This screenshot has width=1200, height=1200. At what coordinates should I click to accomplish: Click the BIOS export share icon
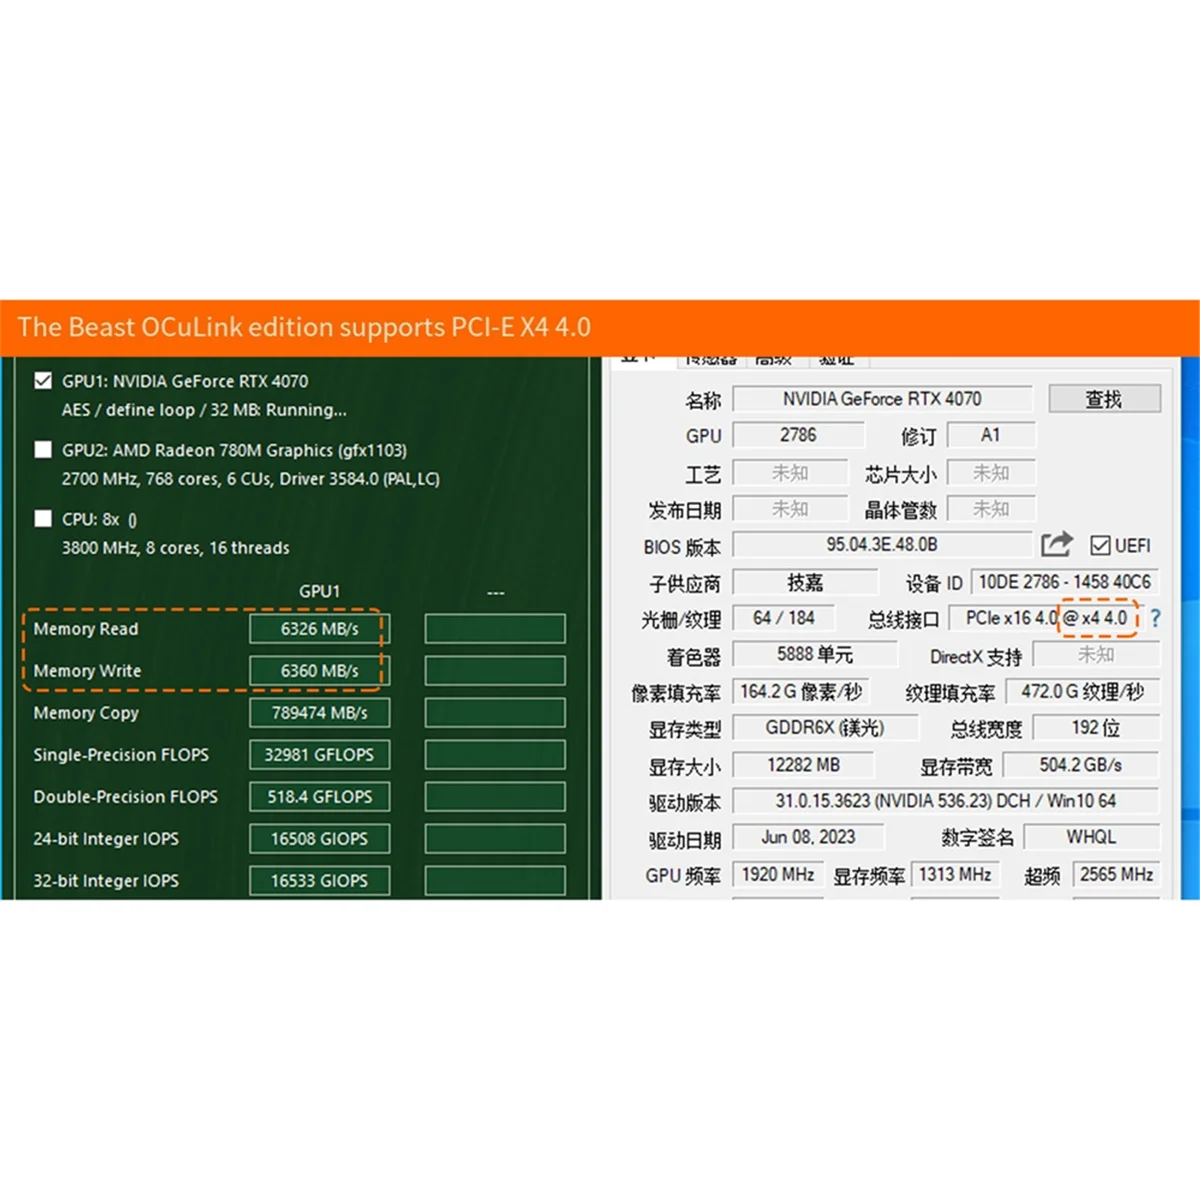(x=1056, y=544)
